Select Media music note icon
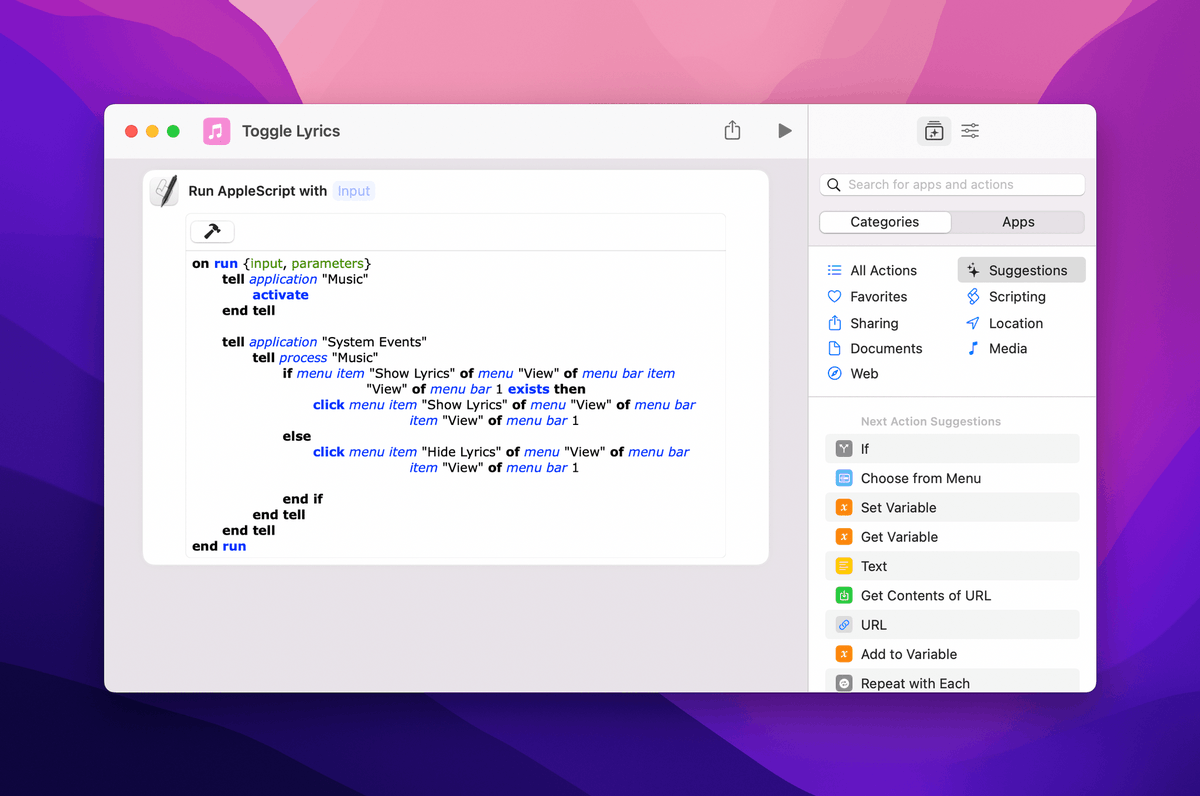 tap(973, 349)
